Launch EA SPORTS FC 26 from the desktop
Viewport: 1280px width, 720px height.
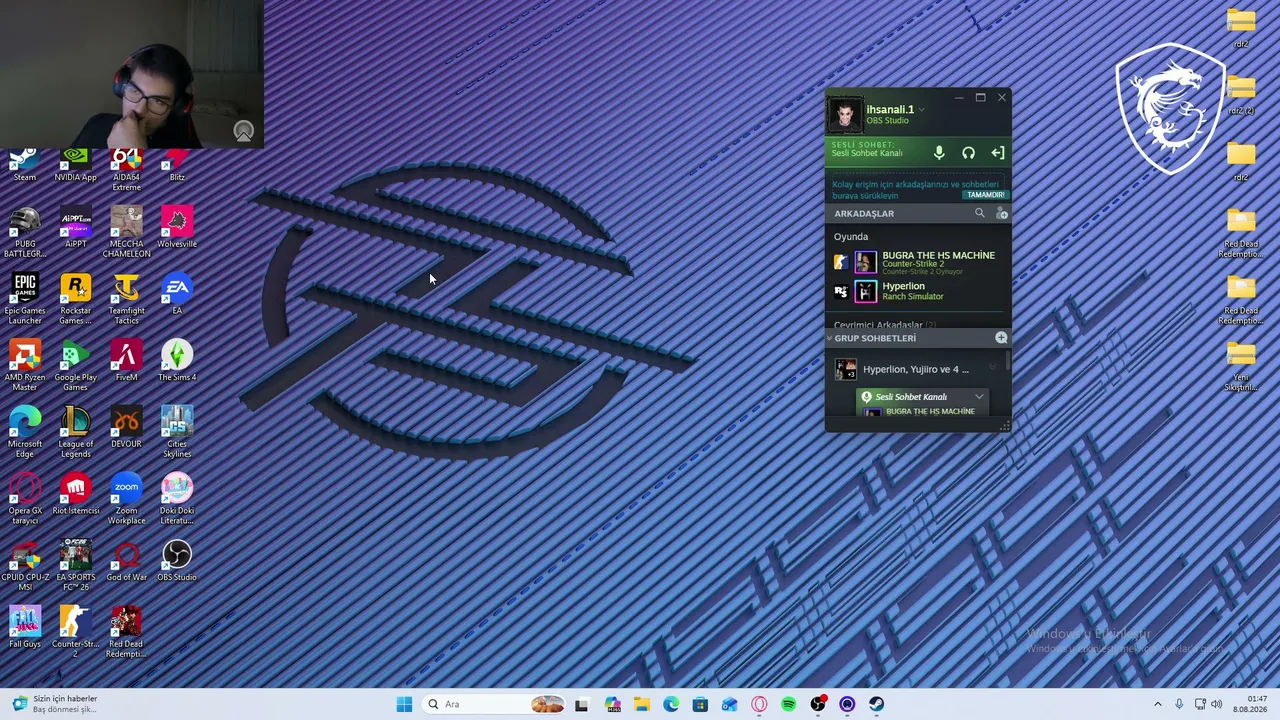point(76,566)
